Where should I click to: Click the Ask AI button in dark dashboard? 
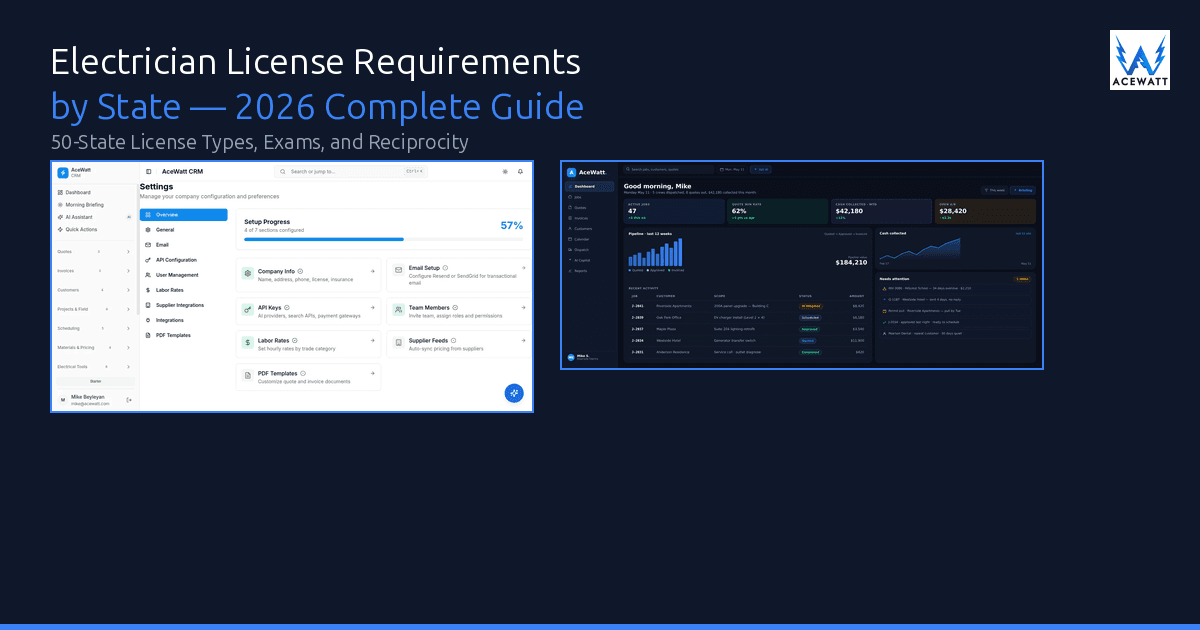coord(760,170)
